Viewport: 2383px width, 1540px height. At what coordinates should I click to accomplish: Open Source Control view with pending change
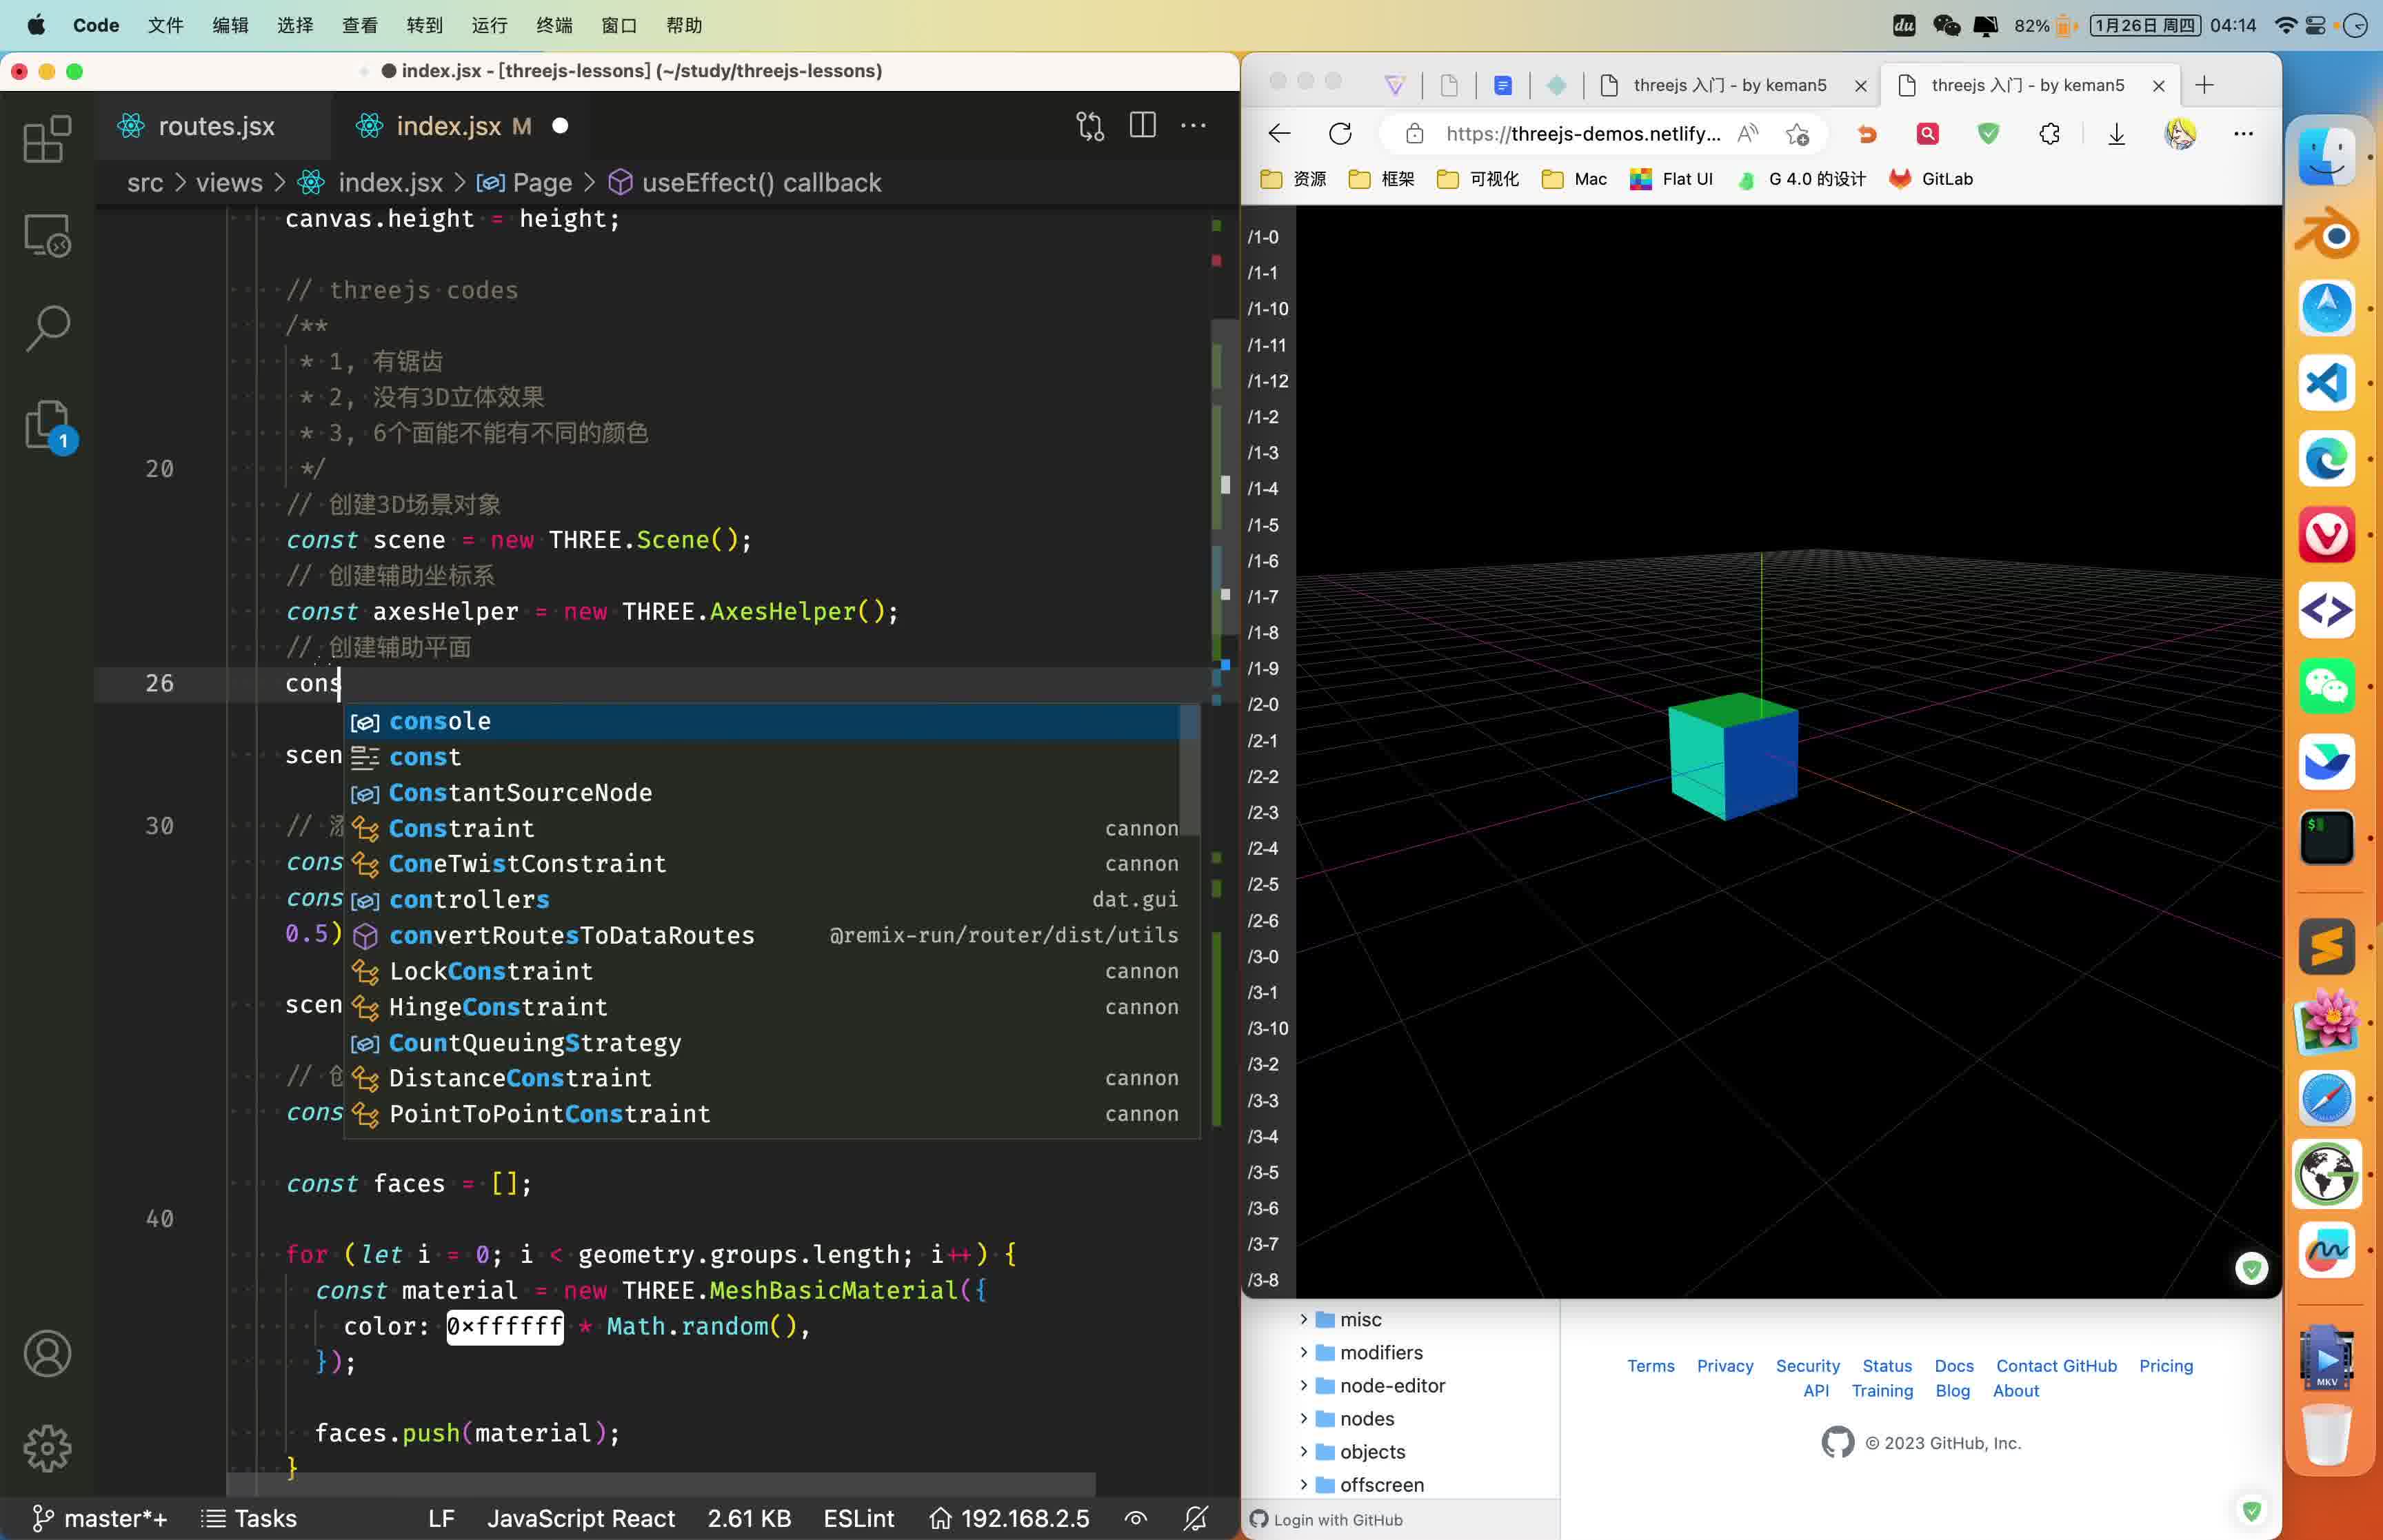coord(47,424)
